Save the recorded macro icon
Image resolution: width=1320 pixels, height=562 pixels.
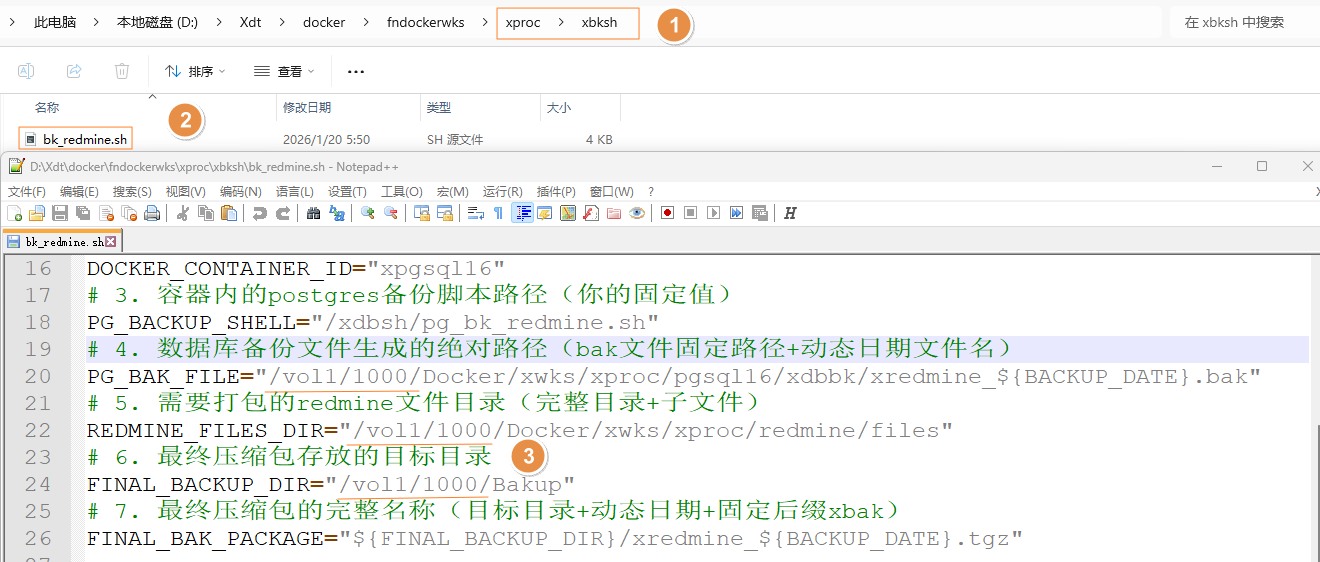pos(759,213)
